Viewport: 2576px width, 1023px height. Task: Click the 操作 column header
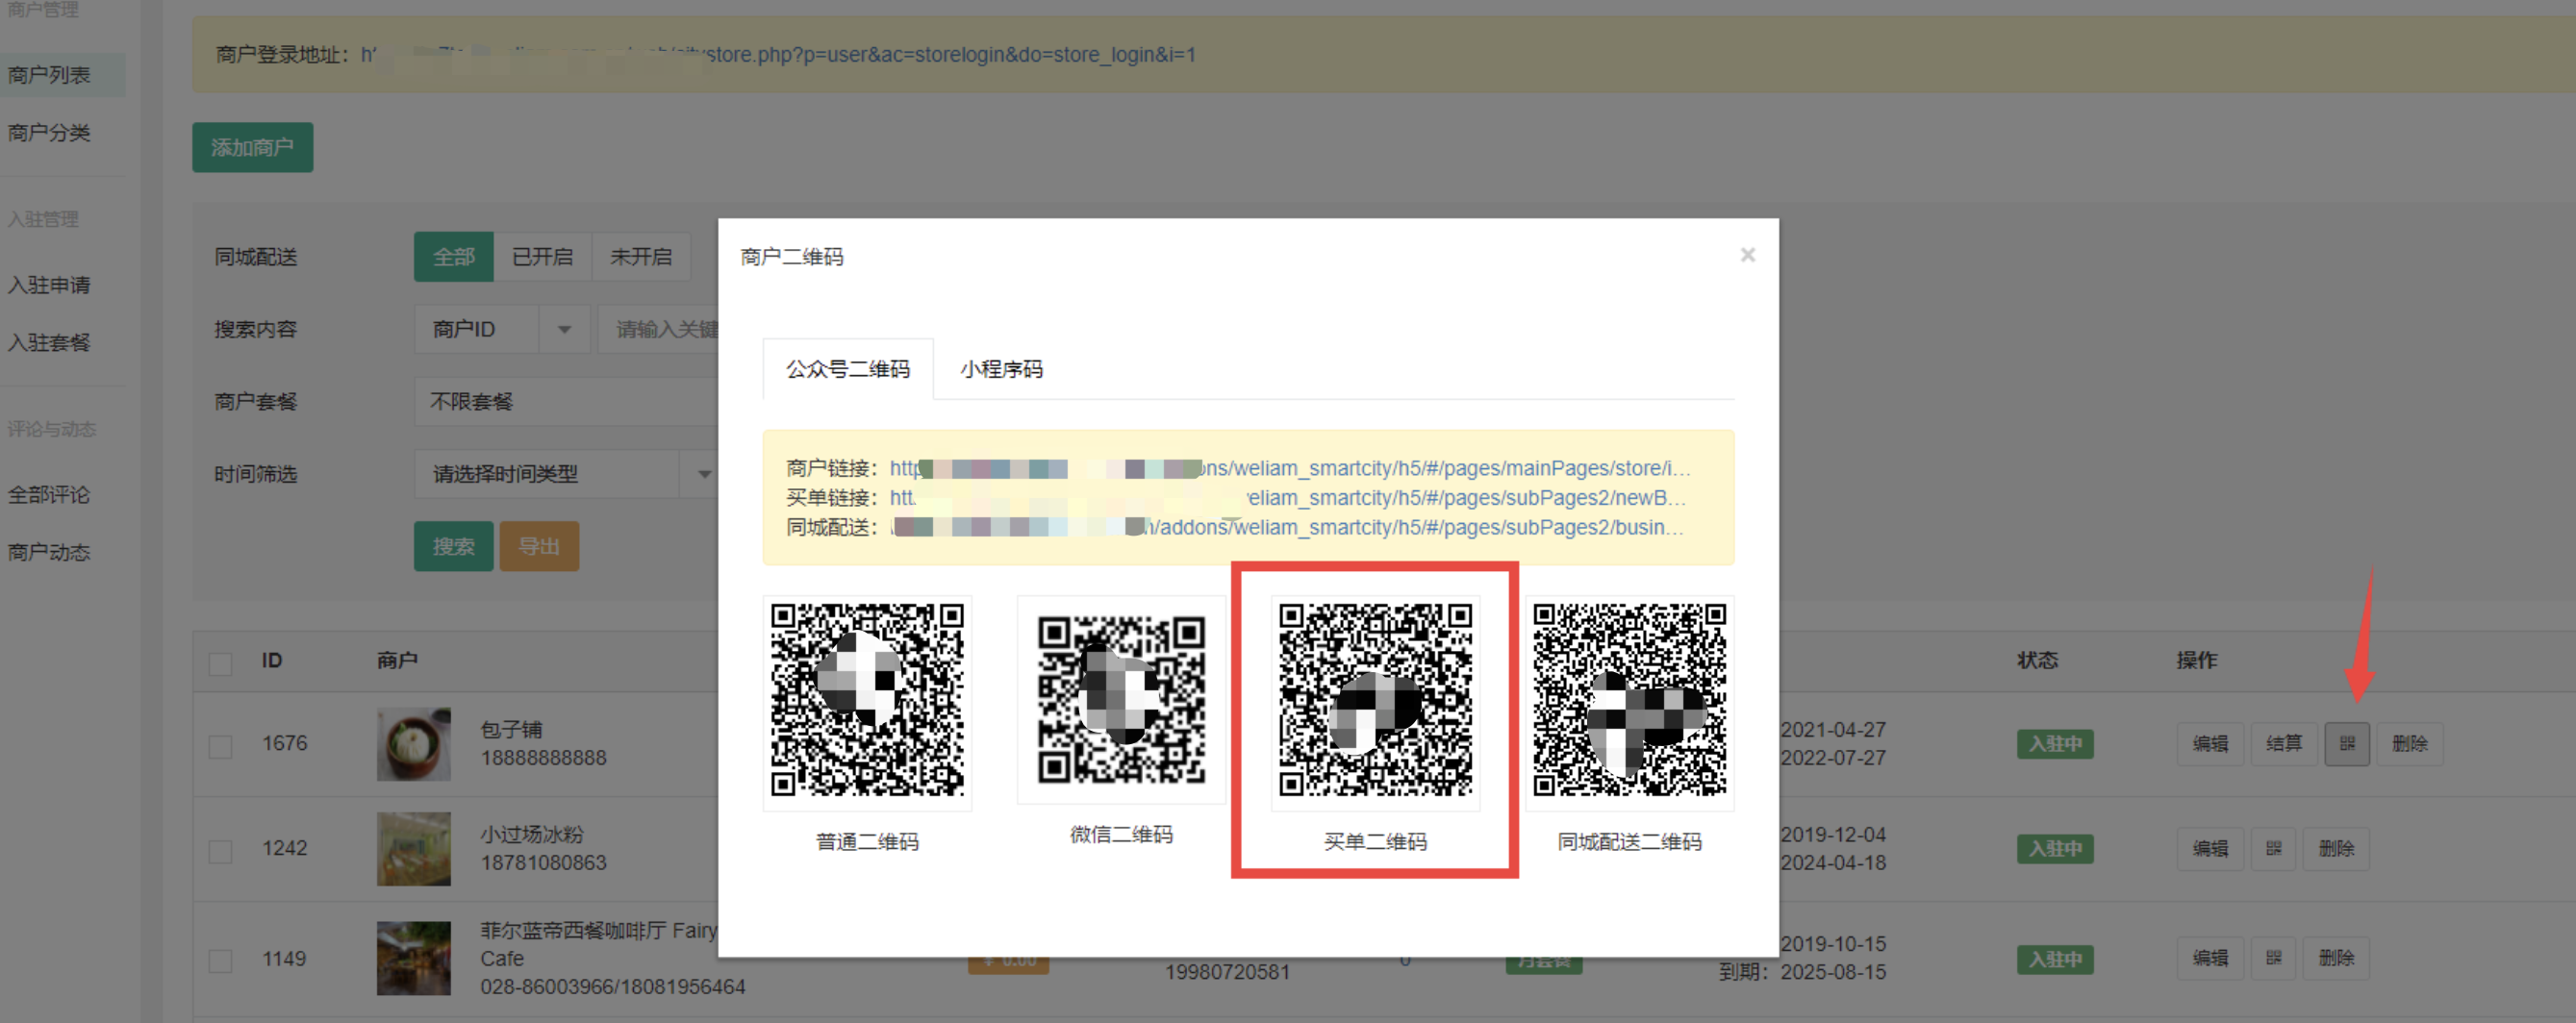click(x=2197, y=660)
